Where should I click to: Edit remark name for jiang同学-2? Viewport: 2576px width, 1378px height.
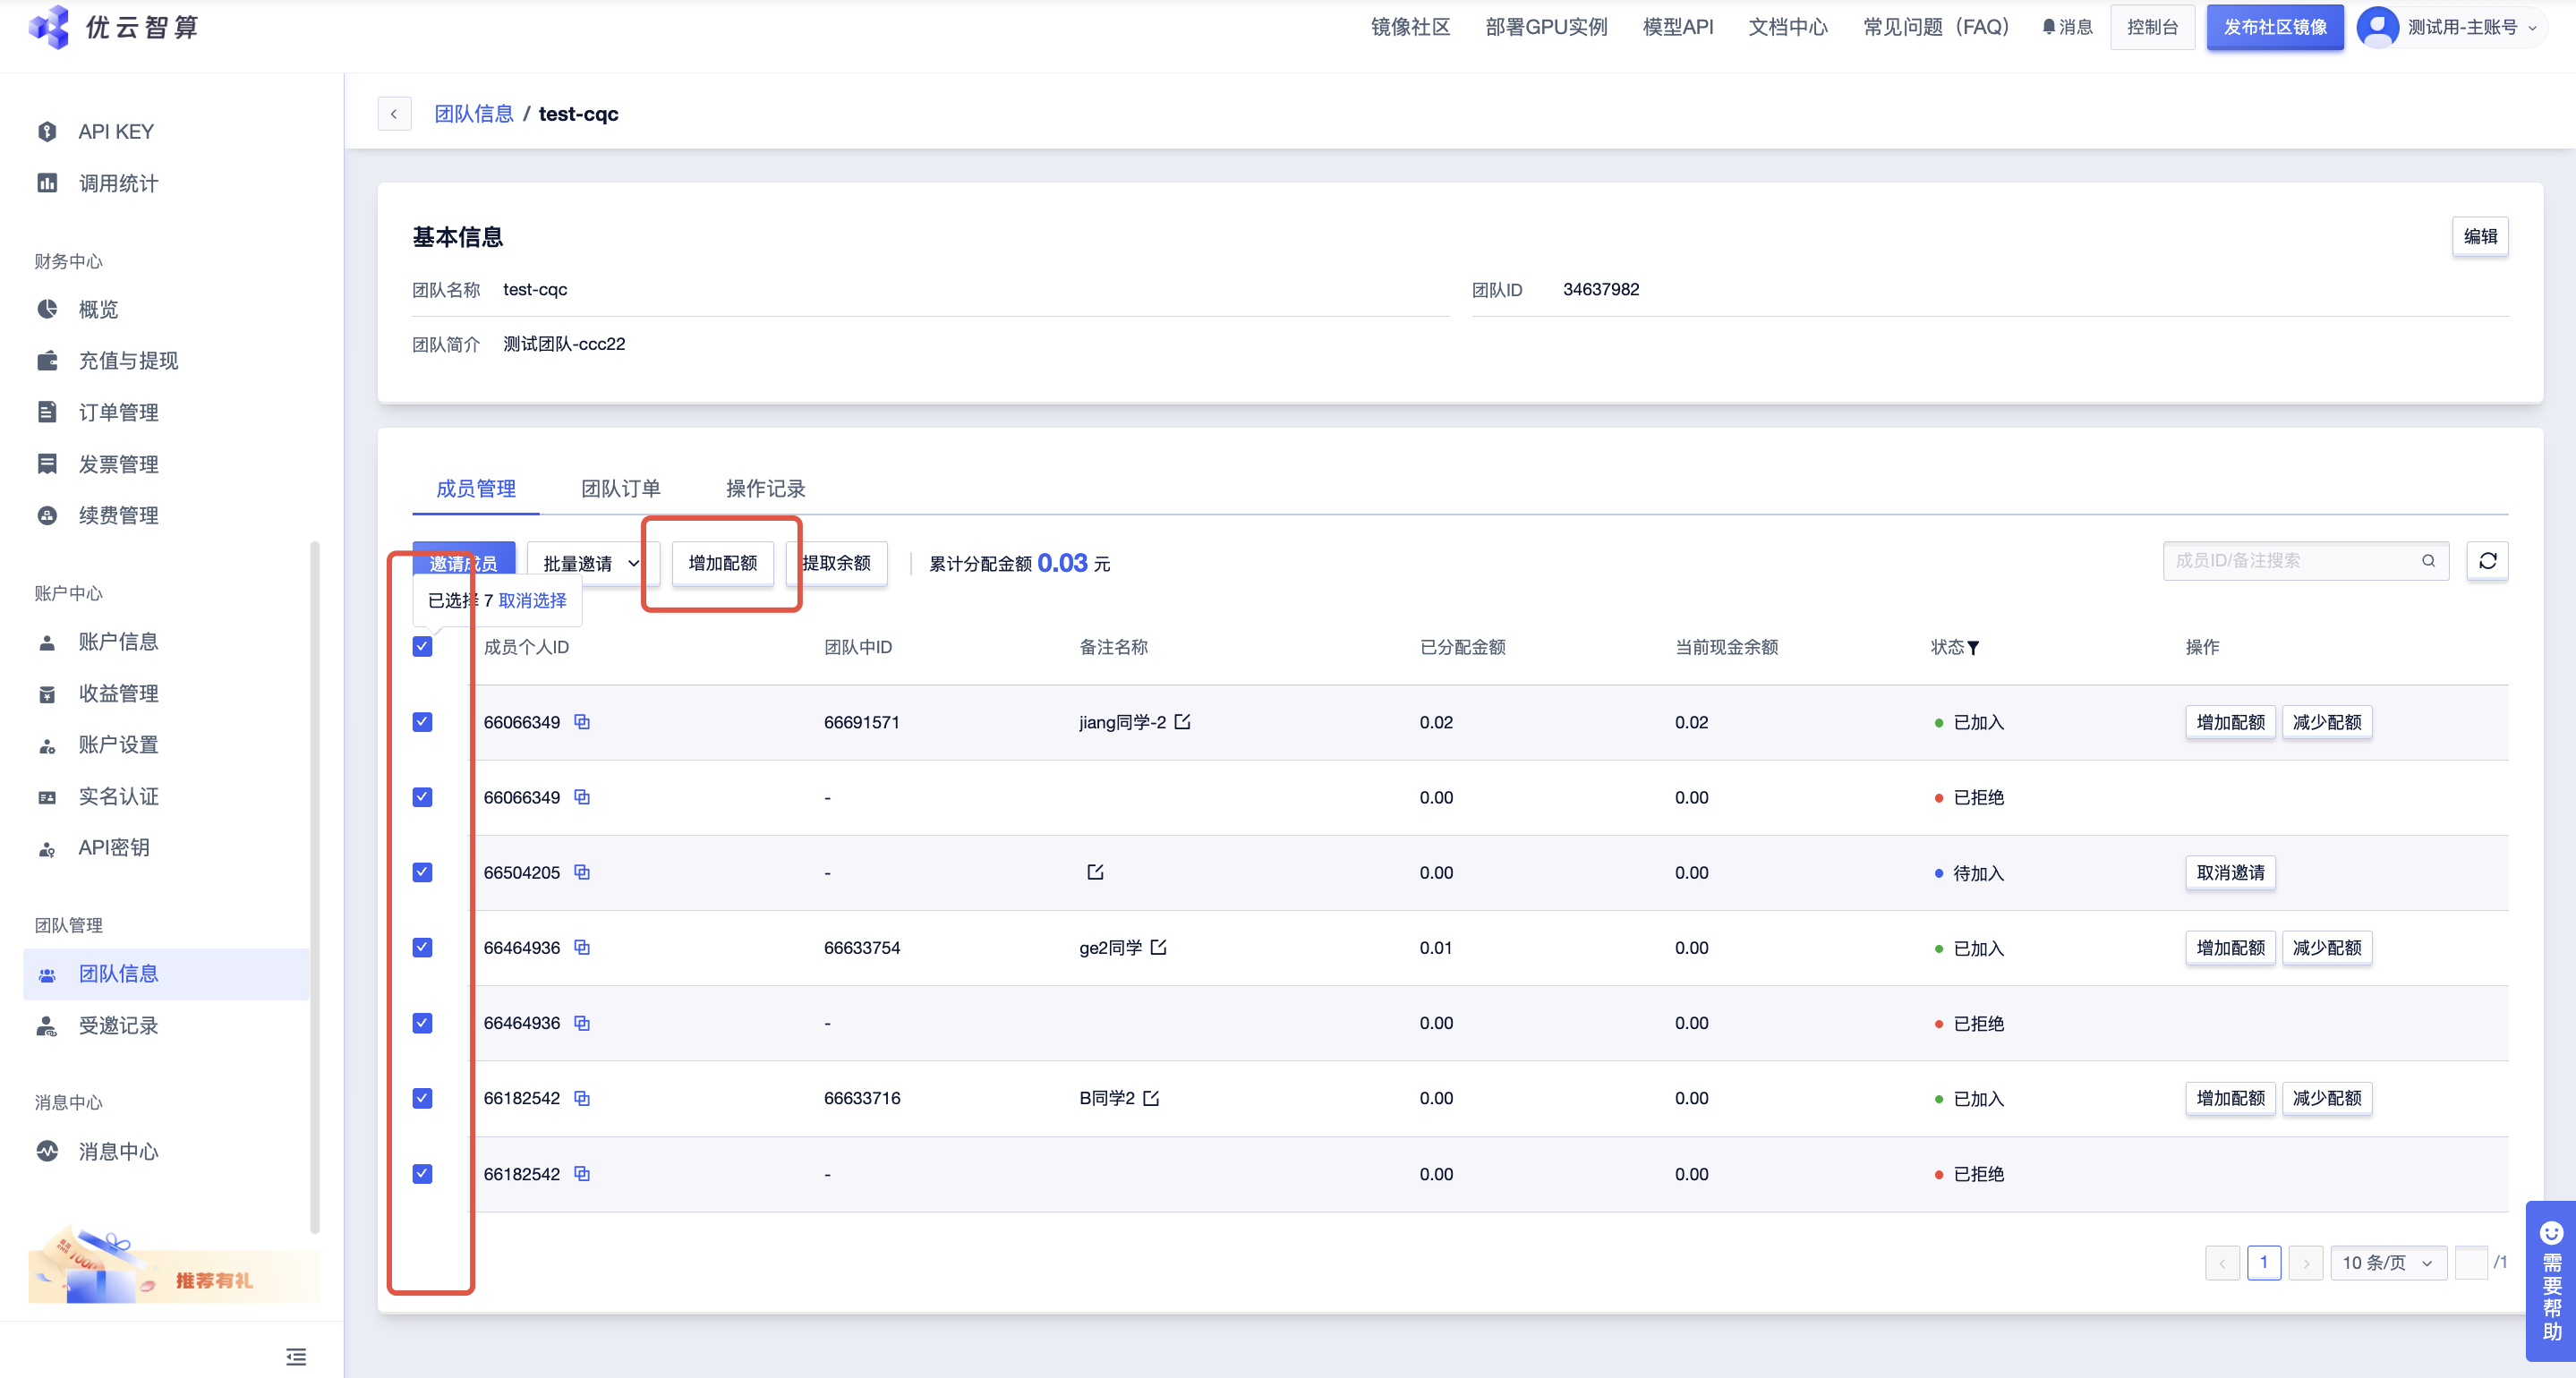click(x=1182, y=721)
